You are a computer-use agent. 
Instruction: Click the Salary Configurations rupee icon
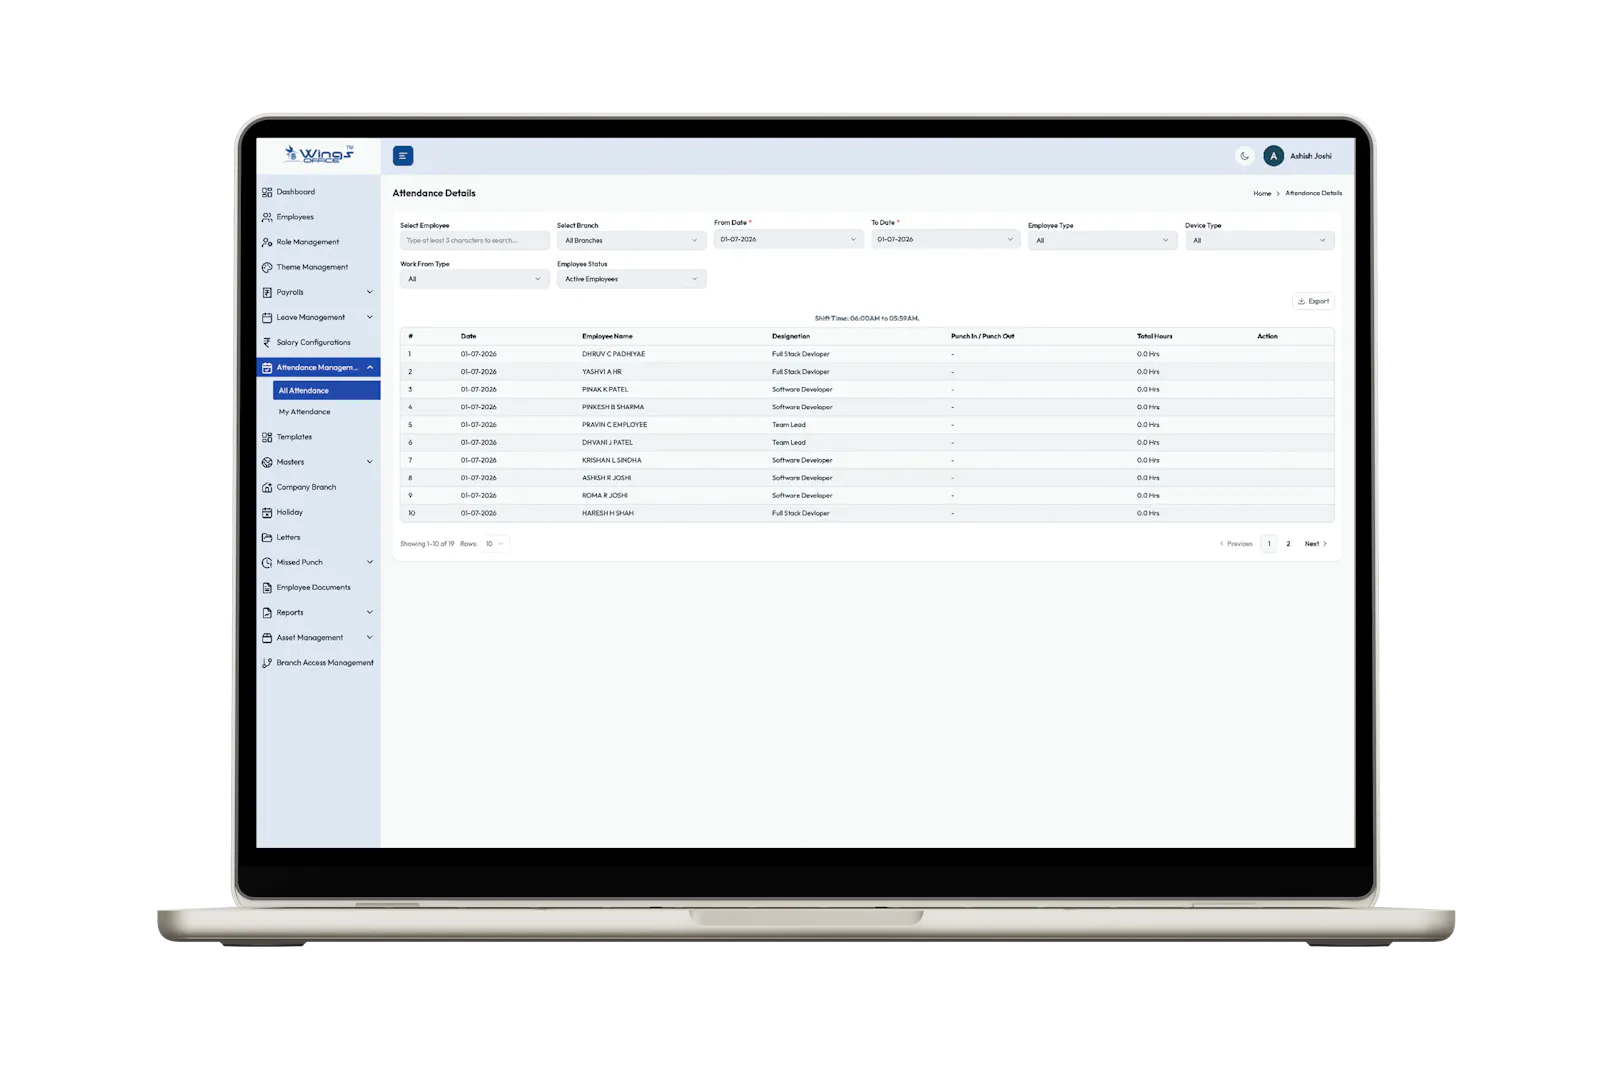[267, 342]
